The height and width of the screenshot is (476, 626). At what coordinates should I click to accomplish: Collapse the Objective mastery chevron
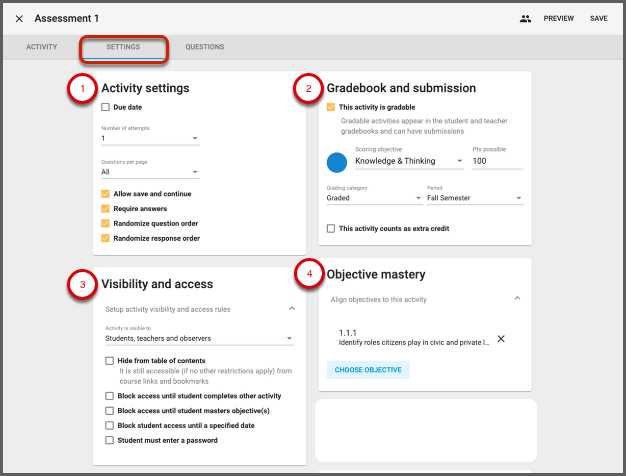(x=517, y=299)
